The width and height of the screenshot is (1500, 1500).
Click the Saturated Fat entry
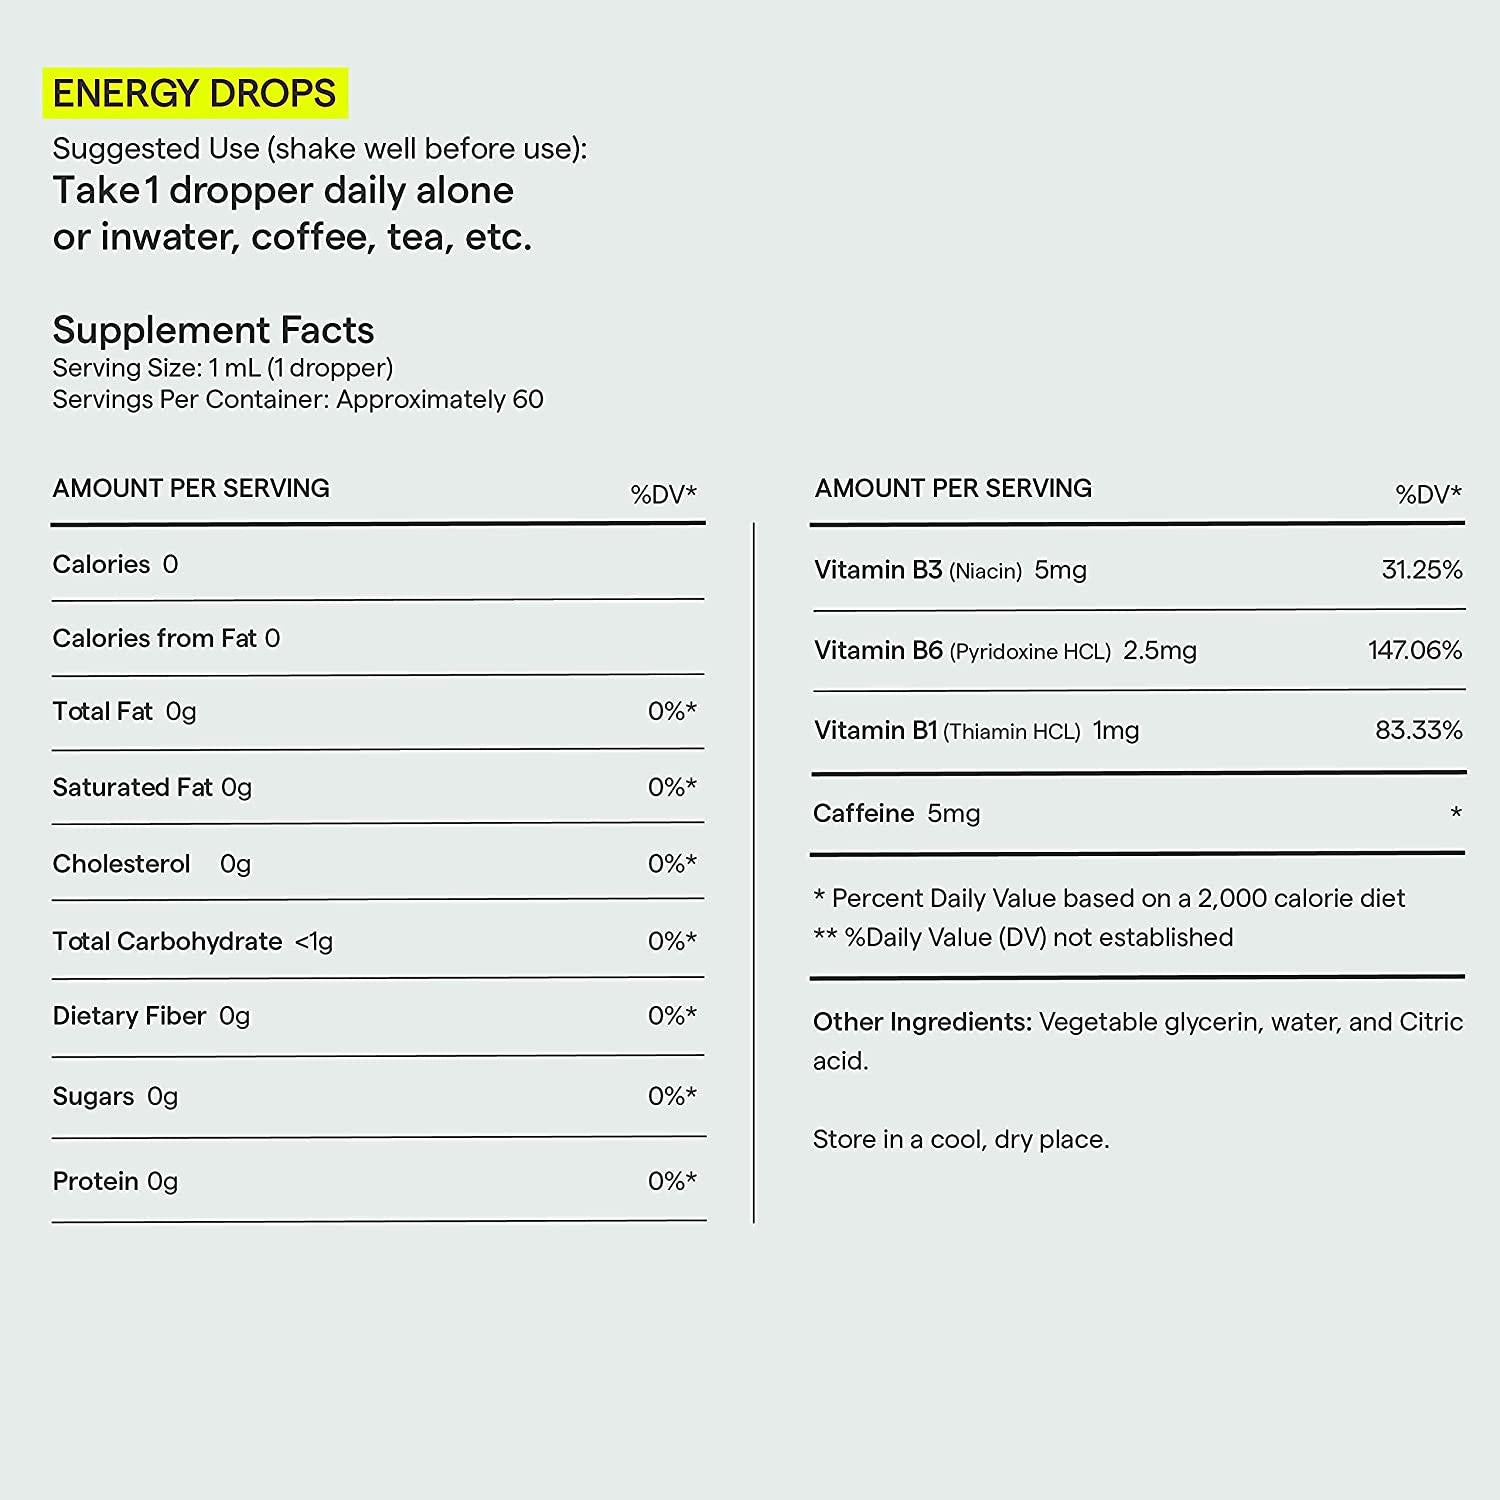[152, 787]
